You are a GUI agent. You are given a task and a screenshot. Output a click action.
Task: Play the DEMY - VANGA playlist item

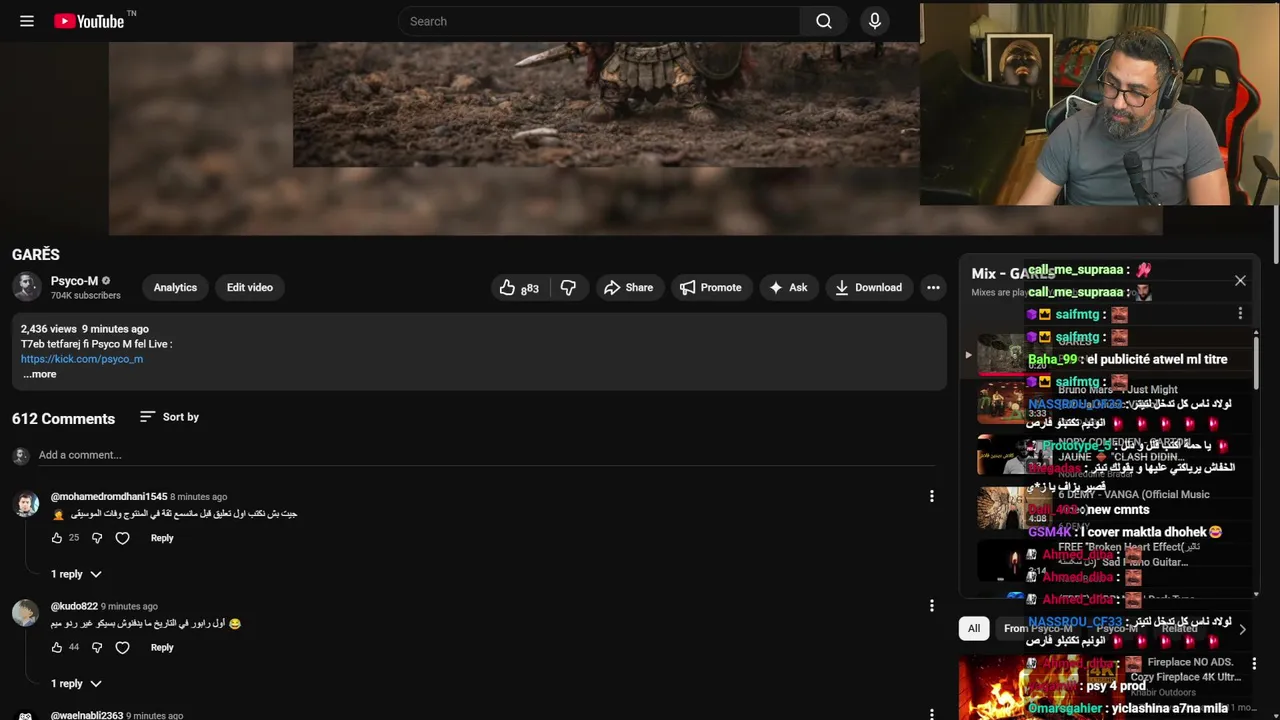click(x=1109, y=507)
